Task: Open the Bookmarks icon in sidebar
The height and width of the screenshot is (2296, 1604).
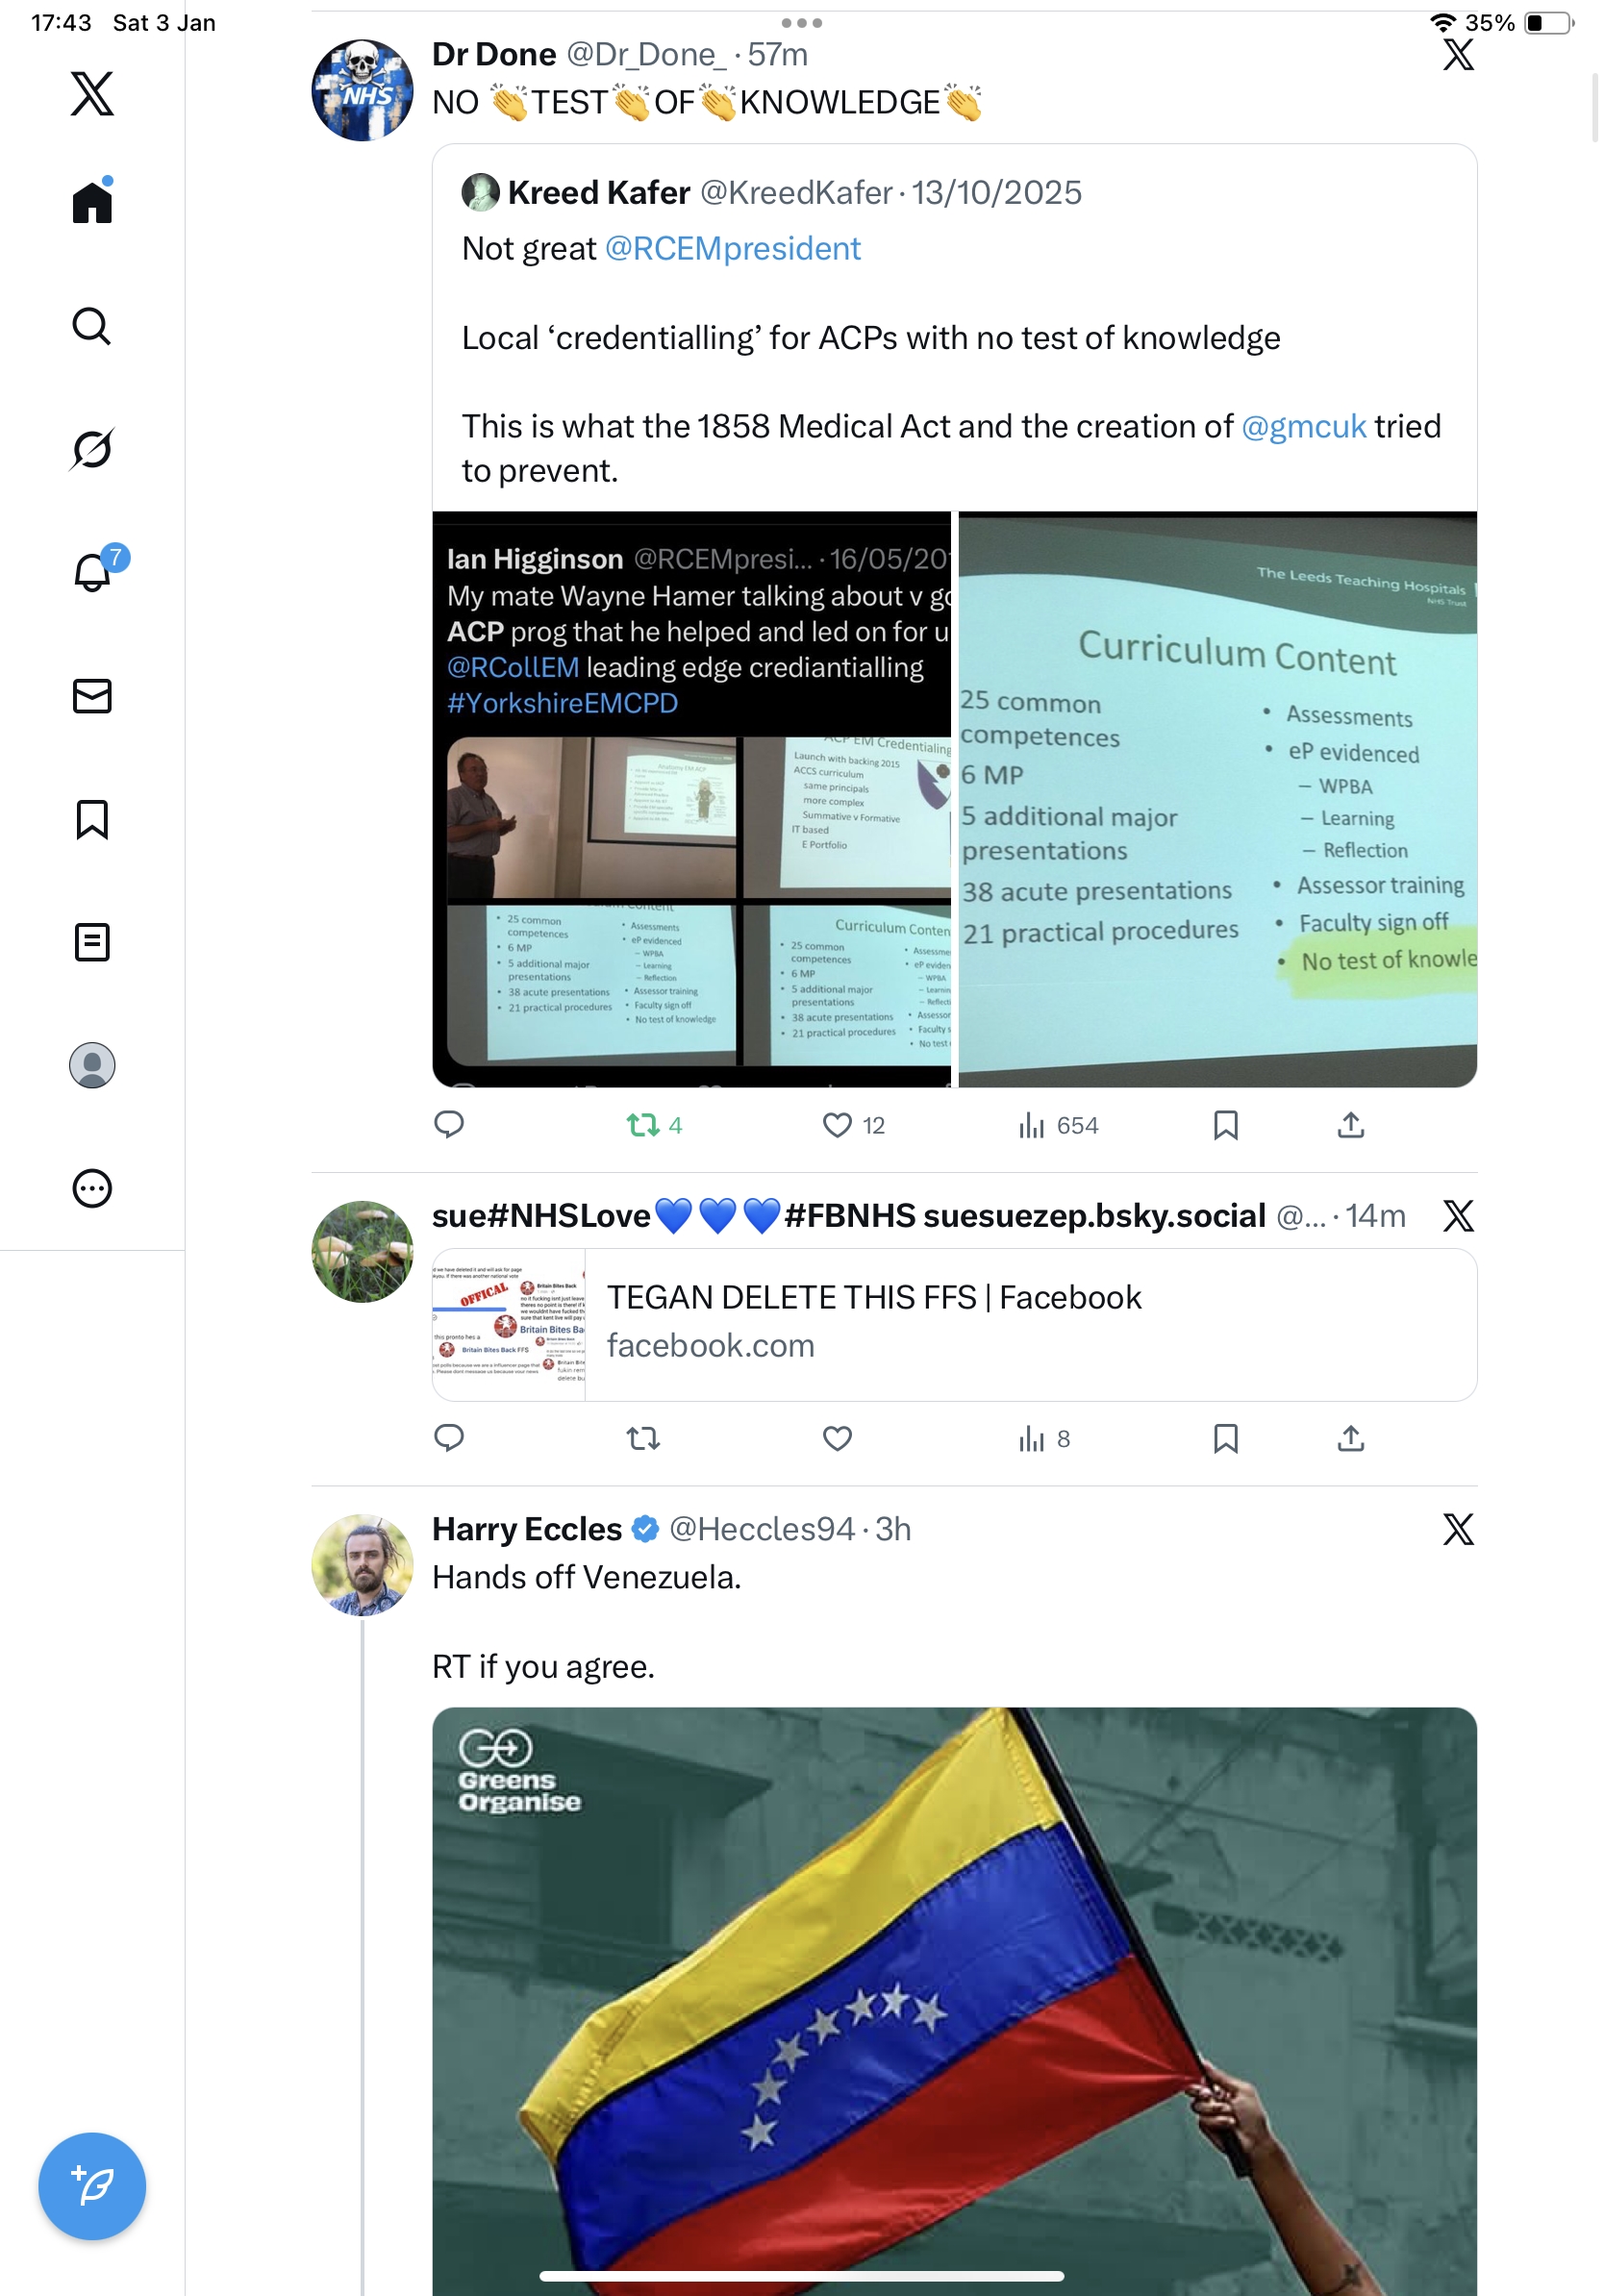Action: point(92,819)
